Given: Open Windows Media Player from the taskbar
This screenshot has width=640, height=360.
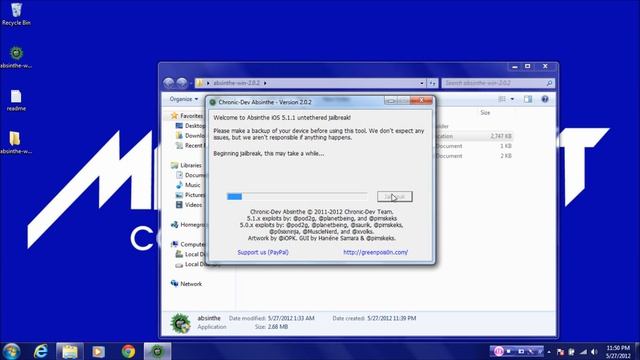Looking at the screenshot, I should [98, 351].
